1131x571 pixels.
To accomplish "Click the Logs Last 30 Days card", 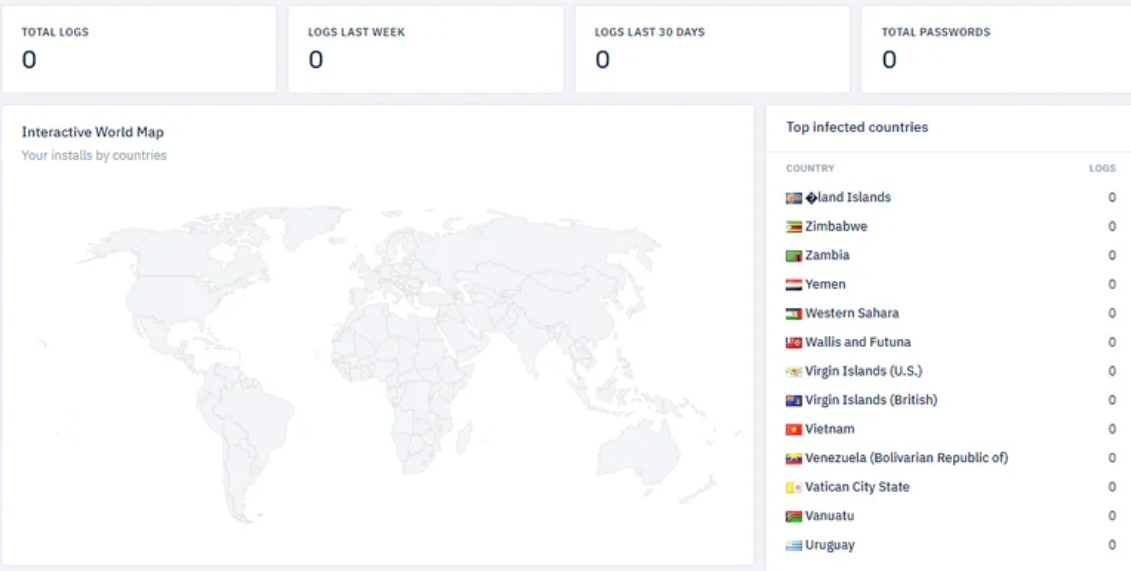I will [x=712, y=49].
